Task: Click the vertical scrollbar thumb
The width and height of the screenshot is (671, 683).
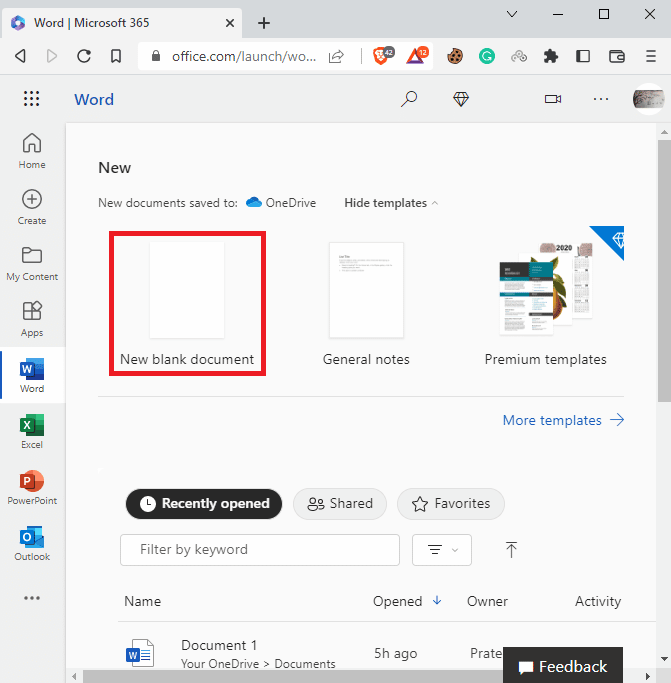Action: pyautogui.click(x=664, y=270)
